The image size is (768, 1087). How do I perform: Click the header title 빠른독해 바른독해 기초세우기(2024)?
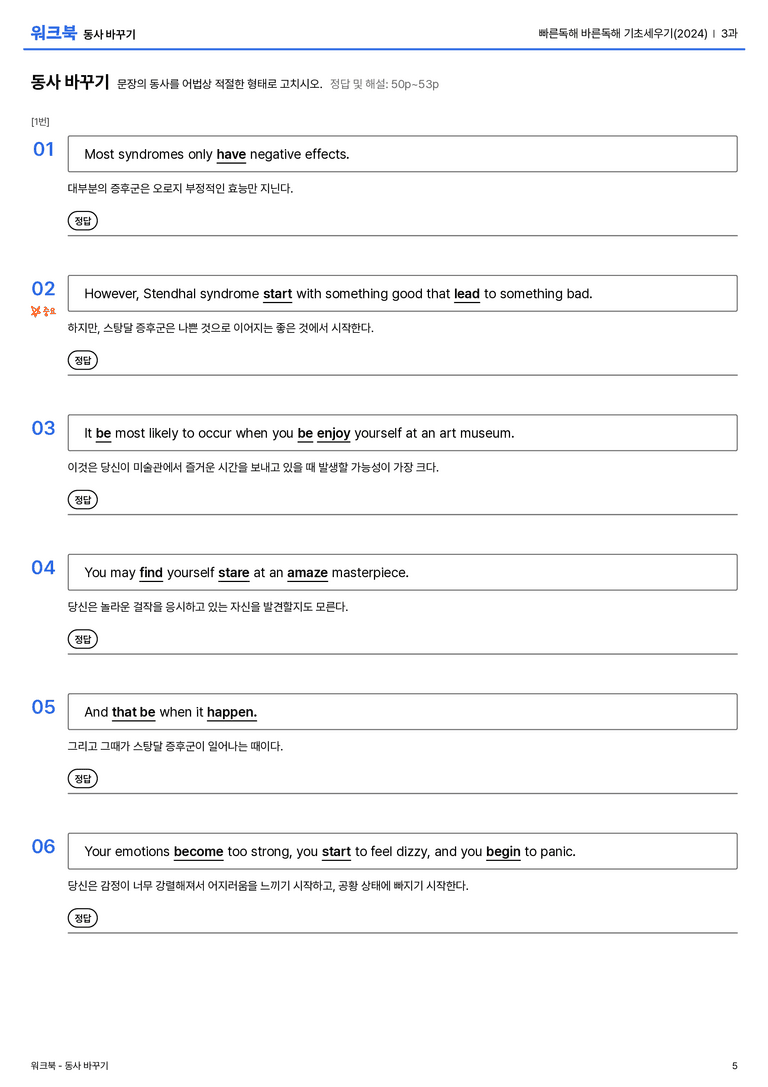point(622,33)
